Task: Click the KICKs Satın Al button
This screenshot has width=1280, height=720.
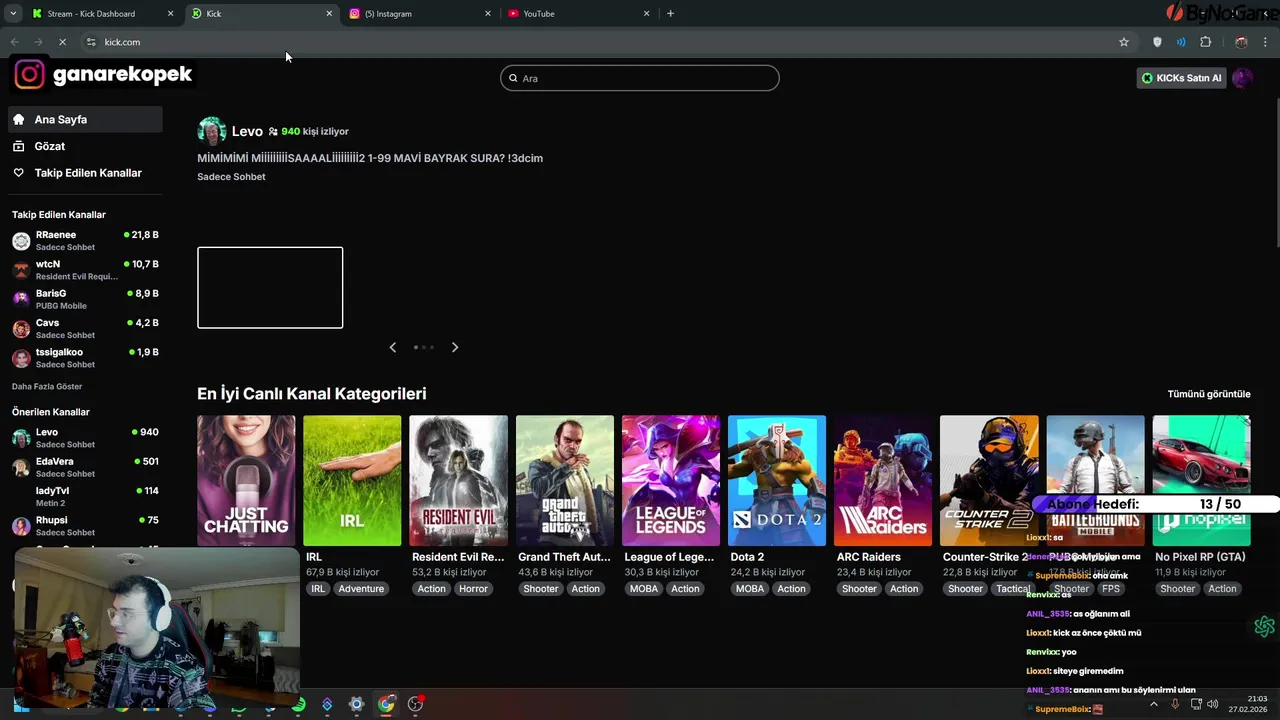Action: pos(1181,78)
